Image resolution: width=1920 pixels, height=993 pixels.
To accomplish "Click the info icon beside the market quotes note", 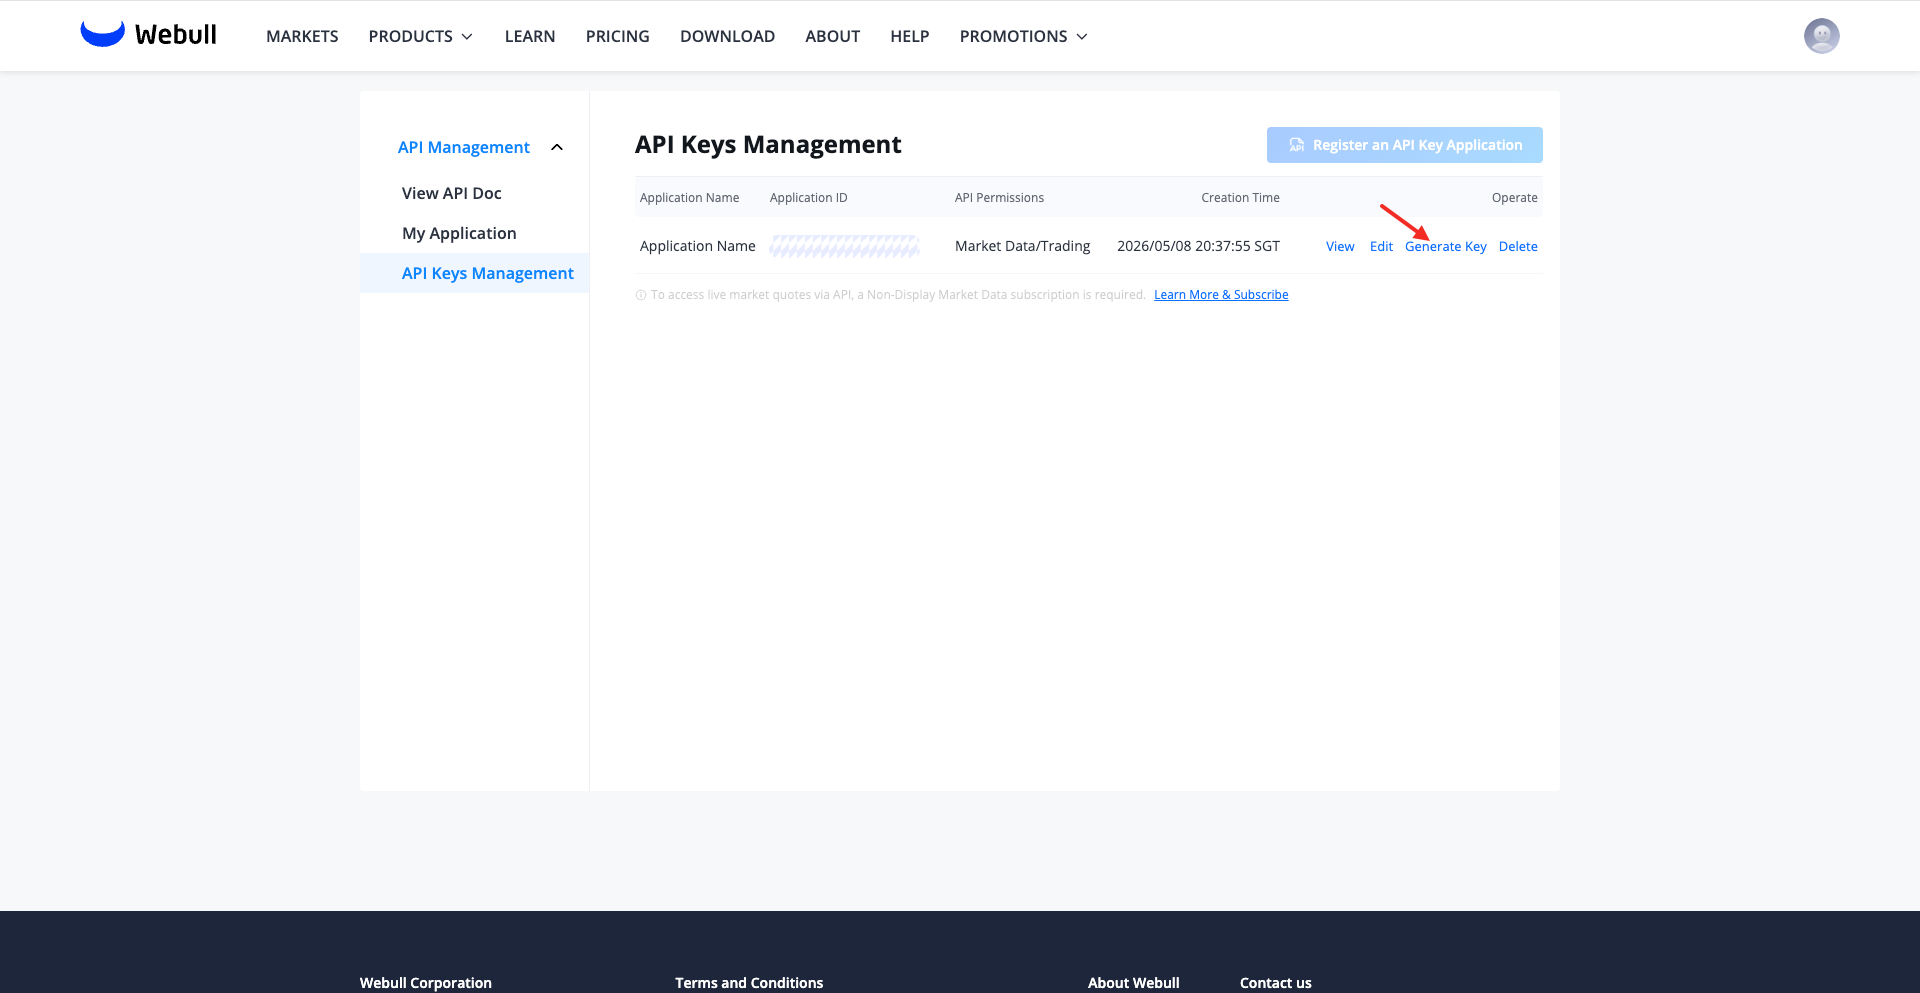I will 641,295.
